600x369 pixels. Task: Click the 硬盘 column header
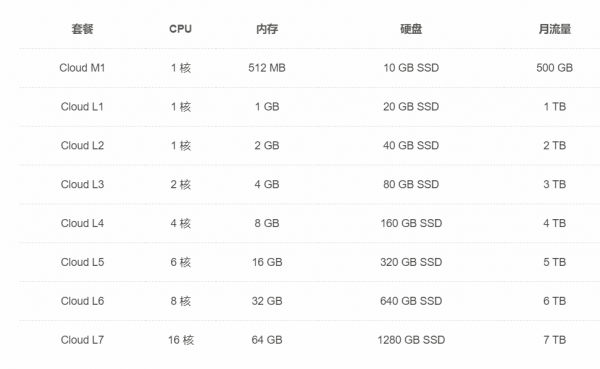click(x=411, y=29)
